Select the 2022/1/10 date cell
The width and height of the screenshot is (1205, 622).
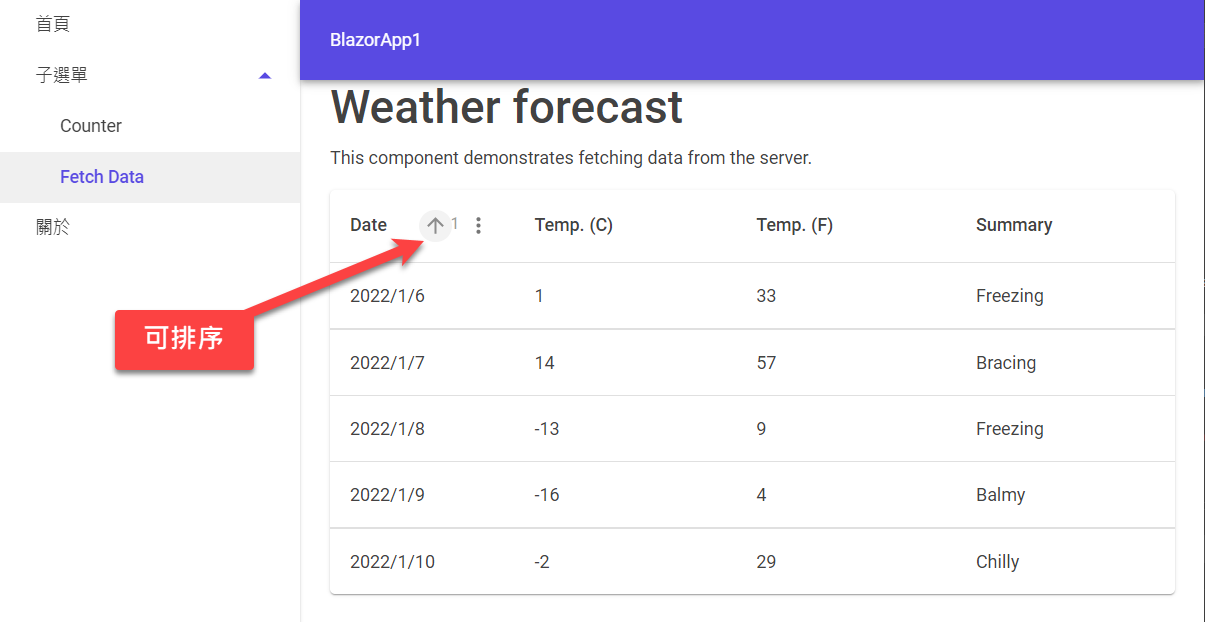pos(392,562)
